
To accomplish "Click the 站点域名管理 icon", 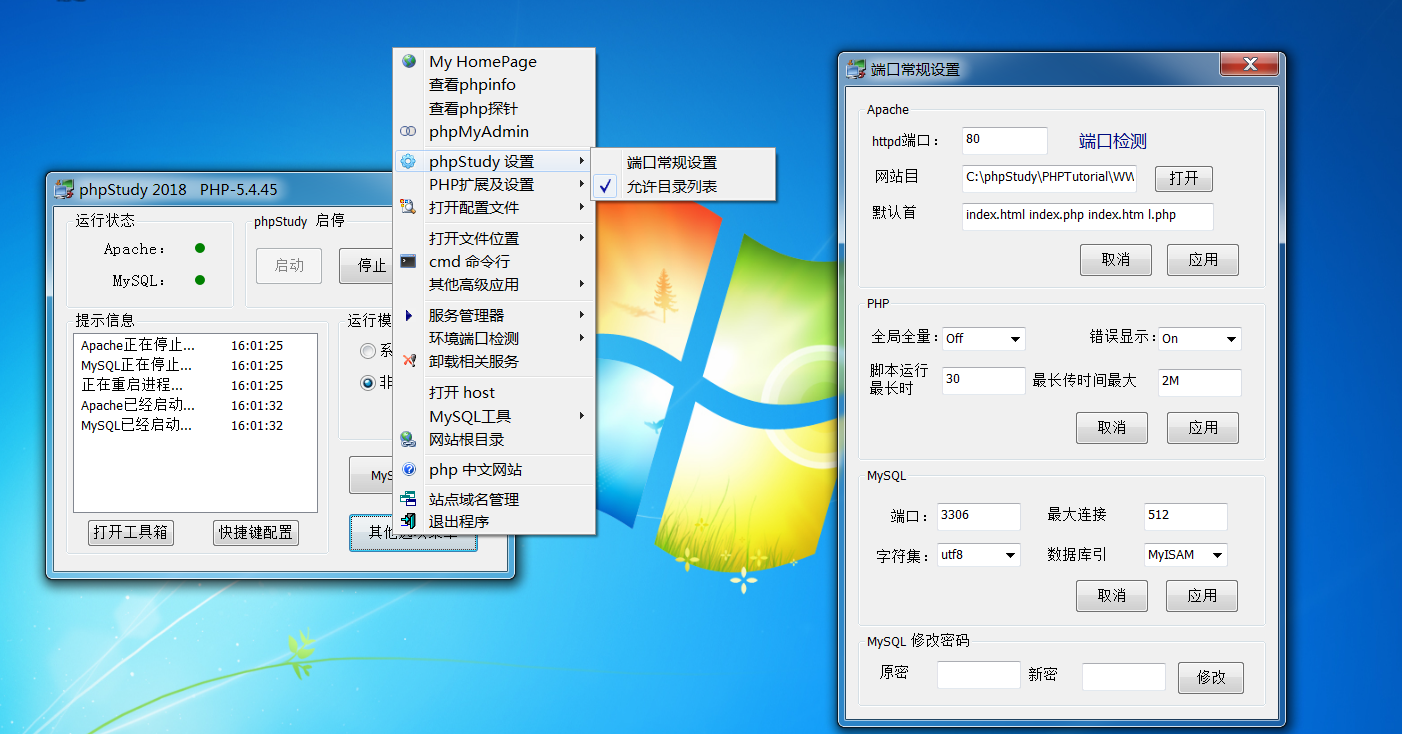I will tap(407, 498).
